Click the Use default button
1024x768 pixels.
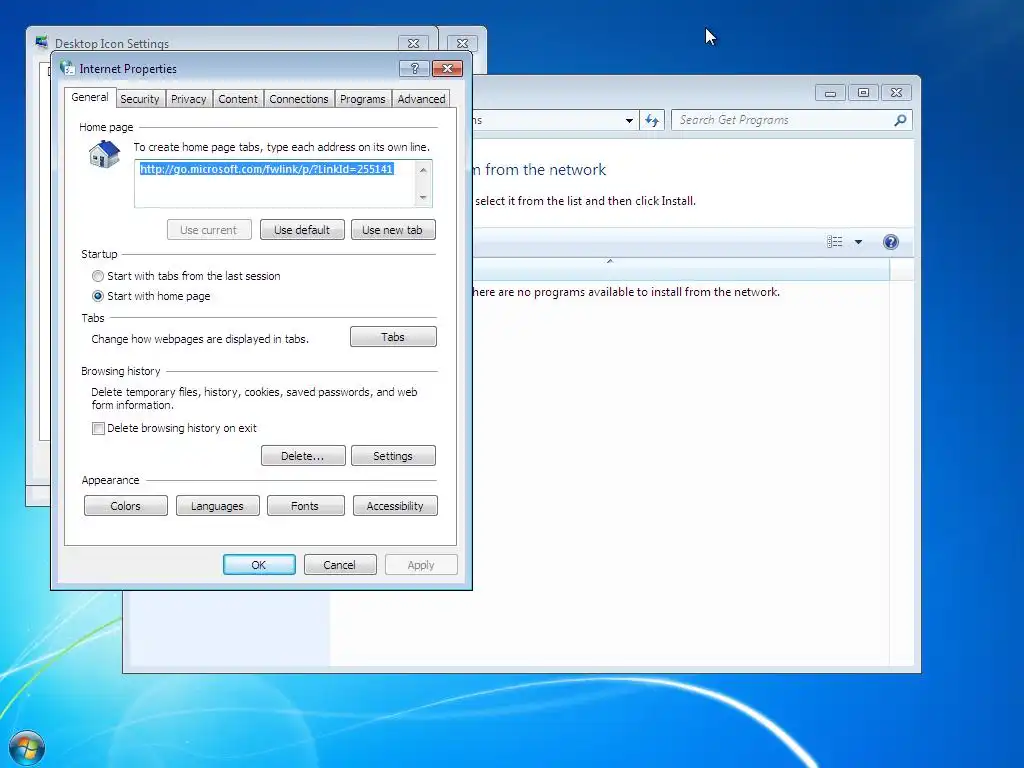302,230
